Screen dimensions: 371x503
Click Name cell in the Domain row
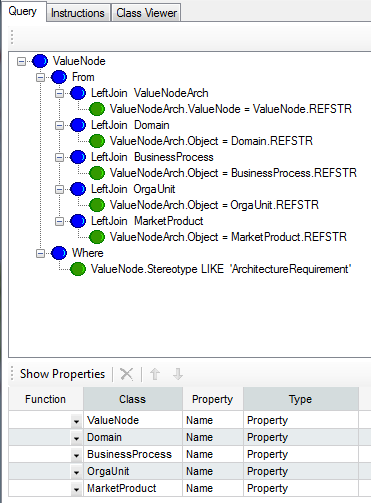tap(213, 437)
